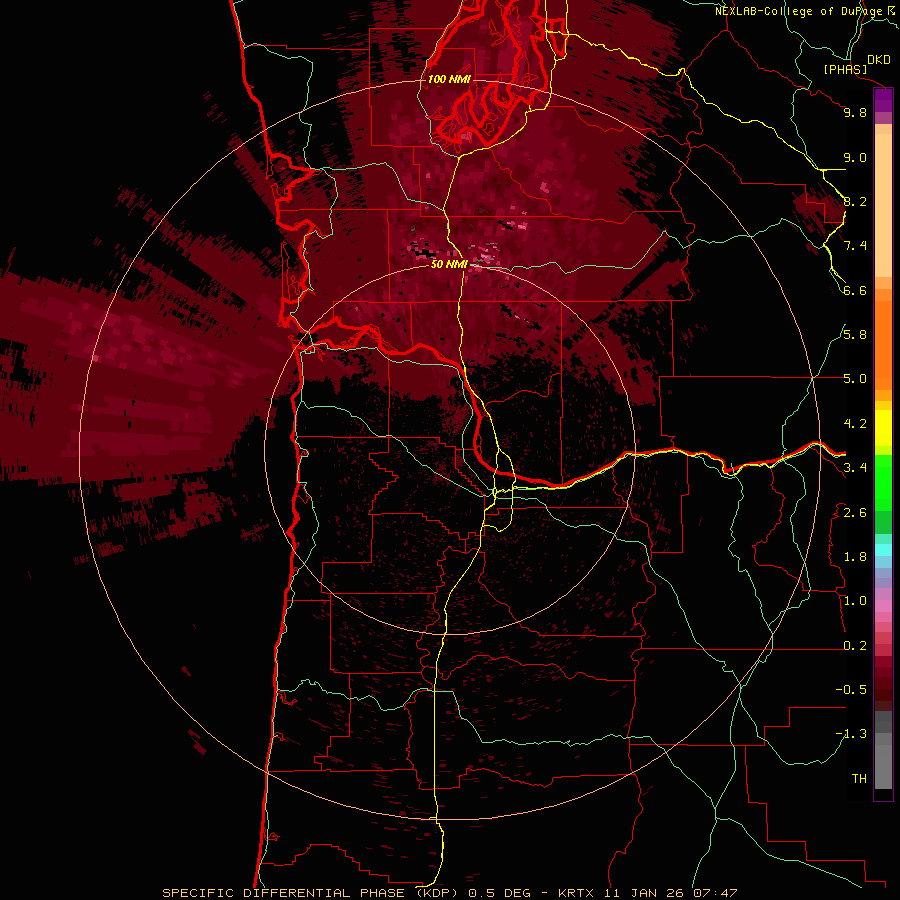Click the 6.6 value on the color scale
The height and width of the screenshot is (900, 900).
point(855,290)
